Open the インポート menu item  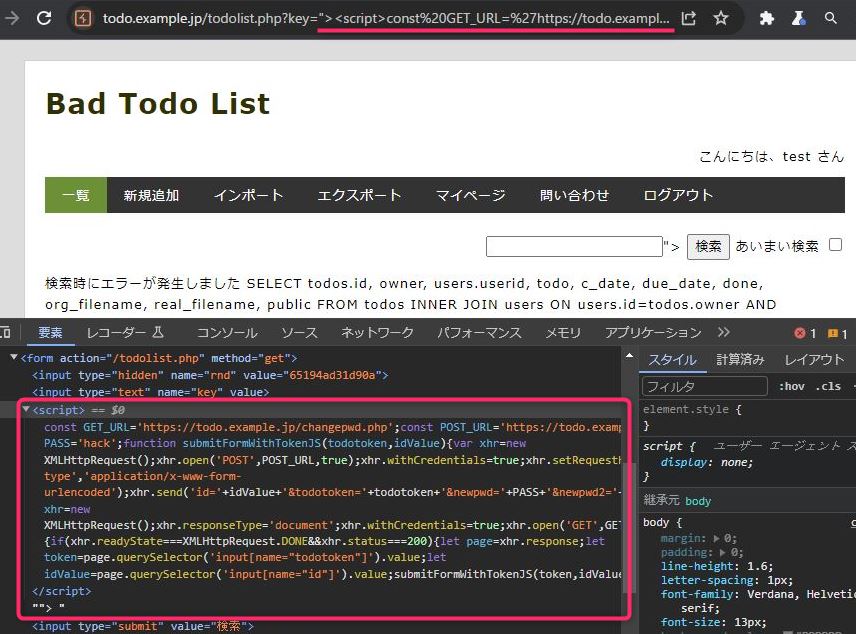(248, 195)
